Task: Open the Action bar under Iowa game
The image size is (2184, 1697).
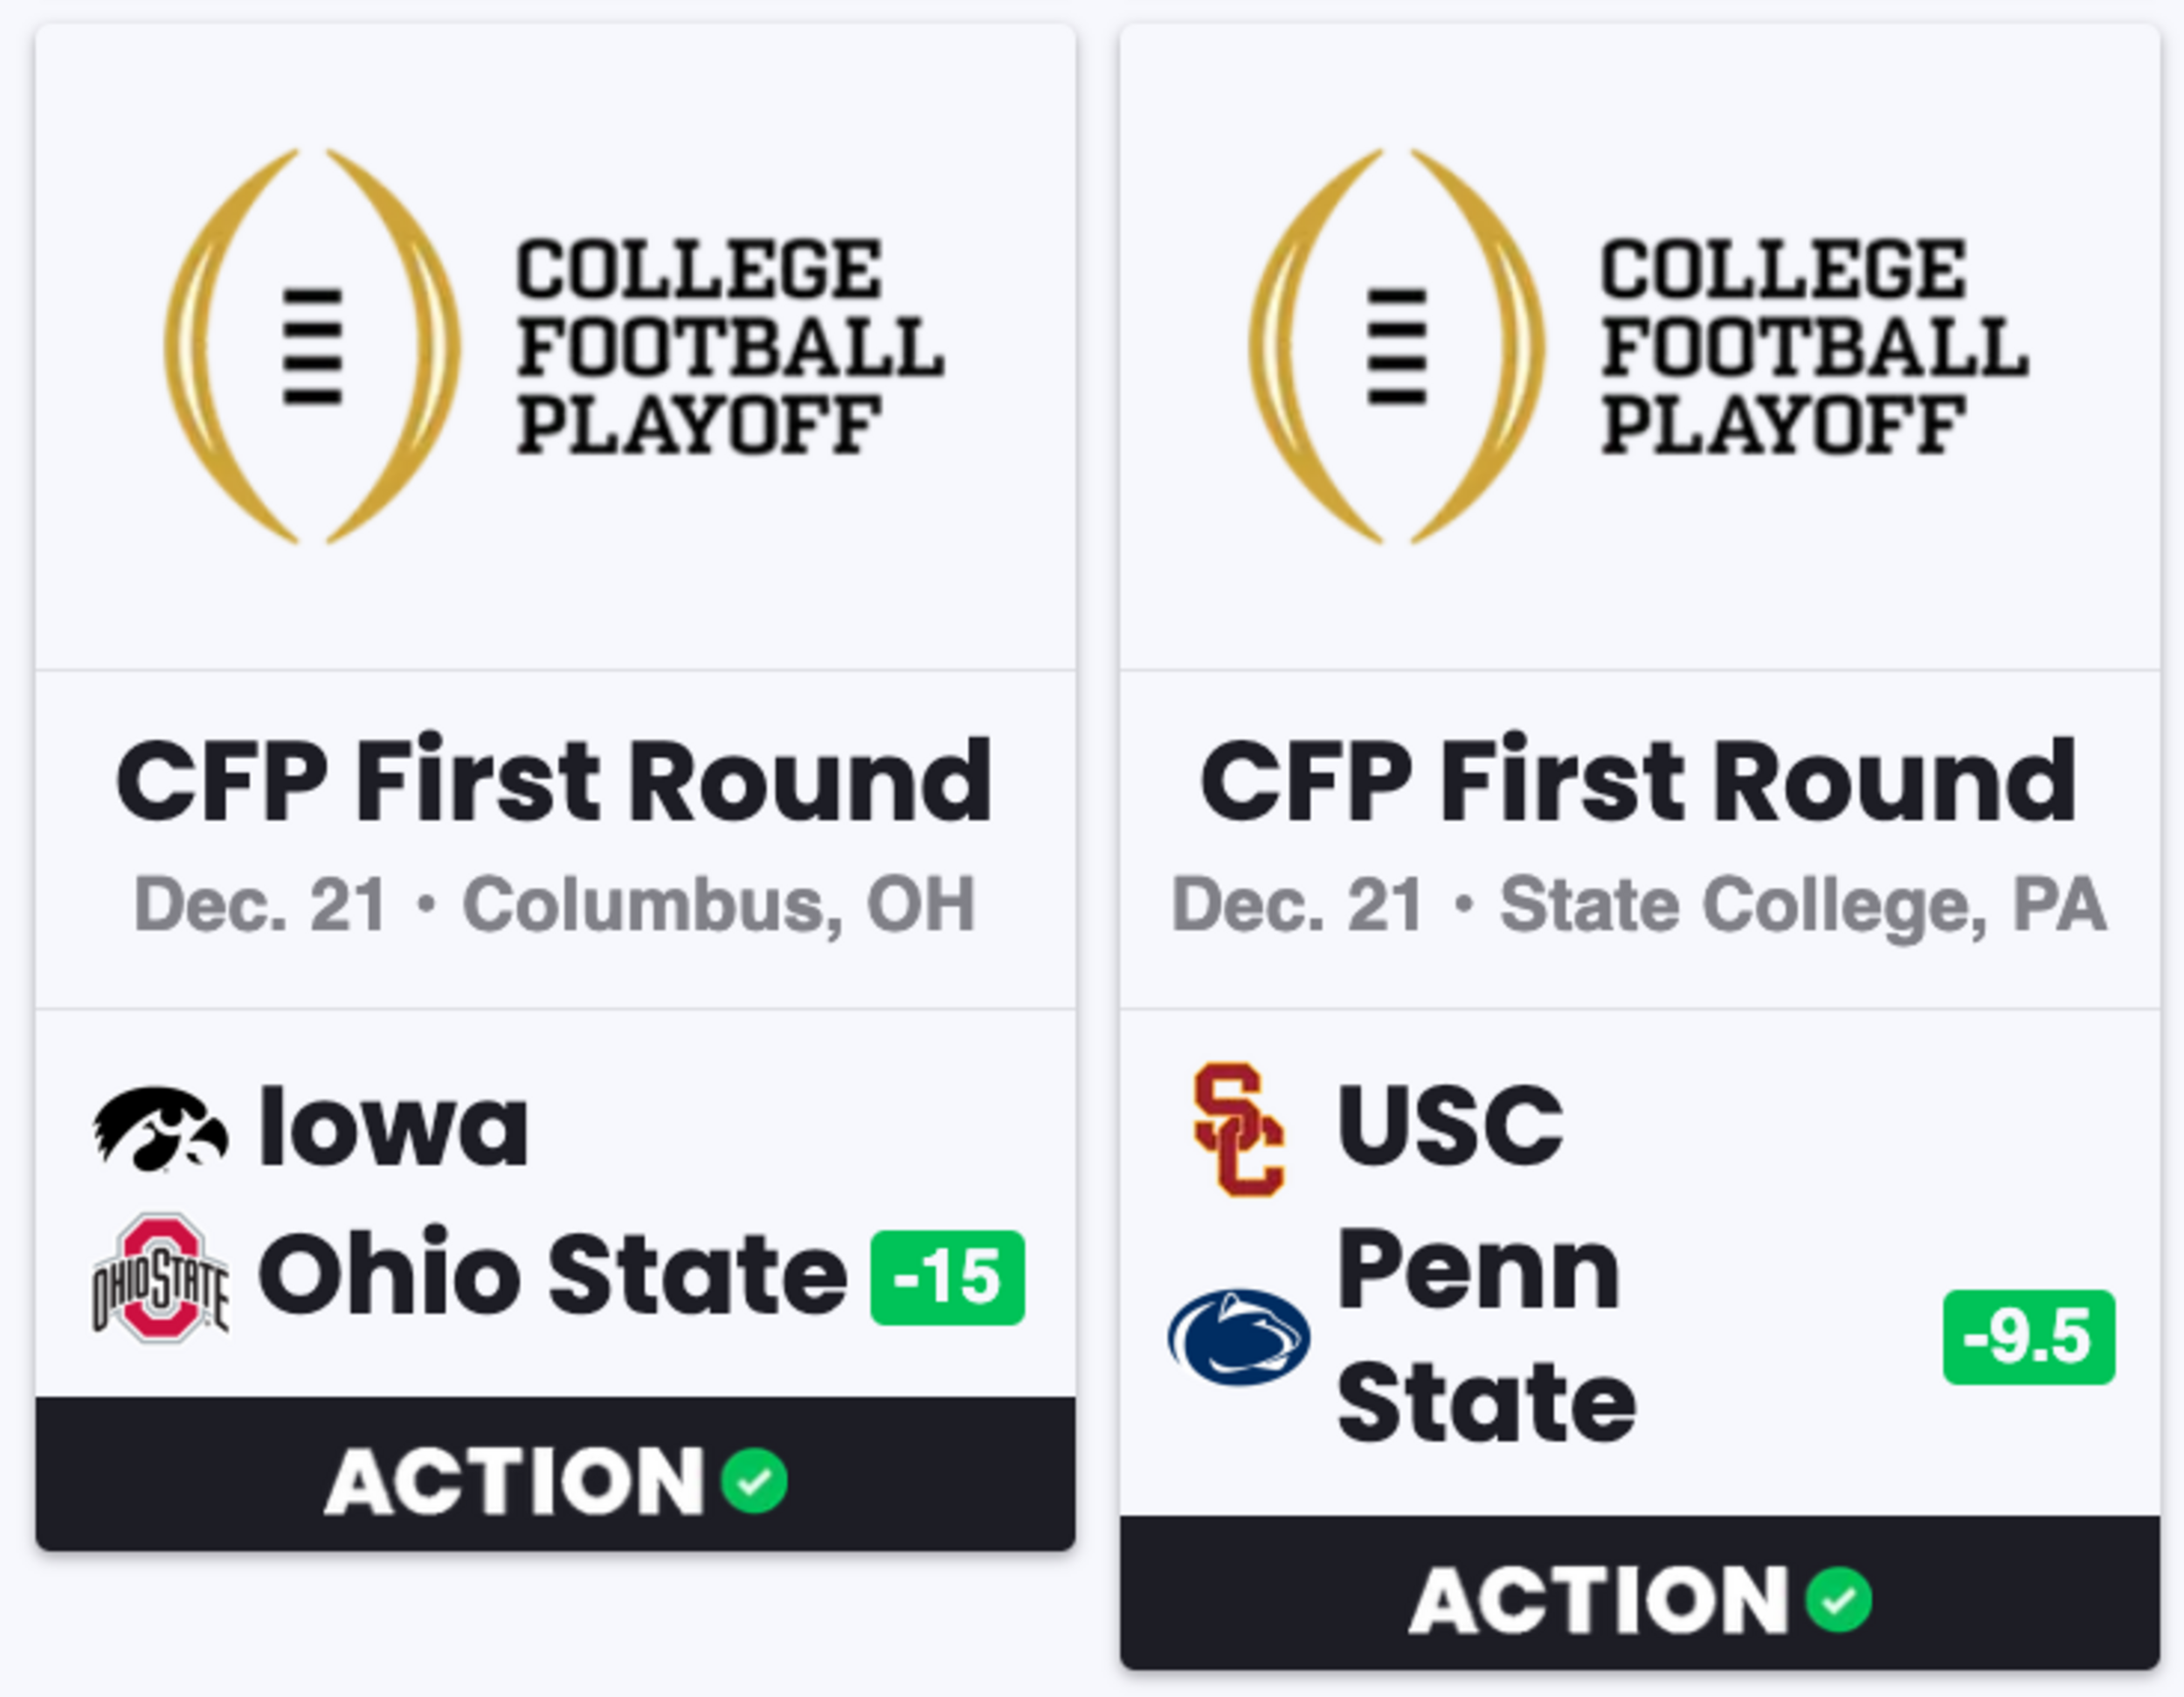Action: click(x=556, y=1474)
